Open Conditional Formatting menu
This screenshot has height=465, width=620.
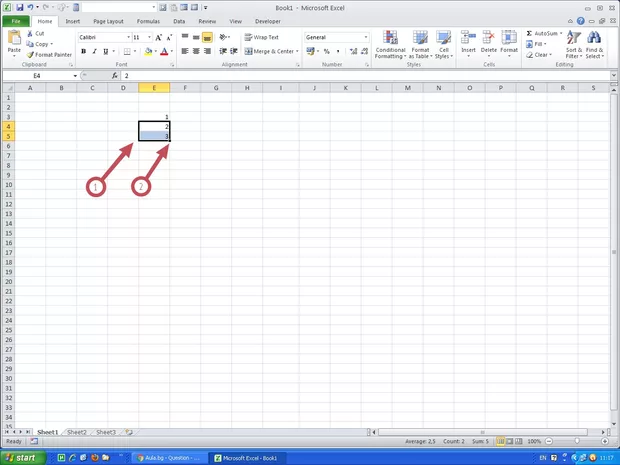click(x=390, y=45)
